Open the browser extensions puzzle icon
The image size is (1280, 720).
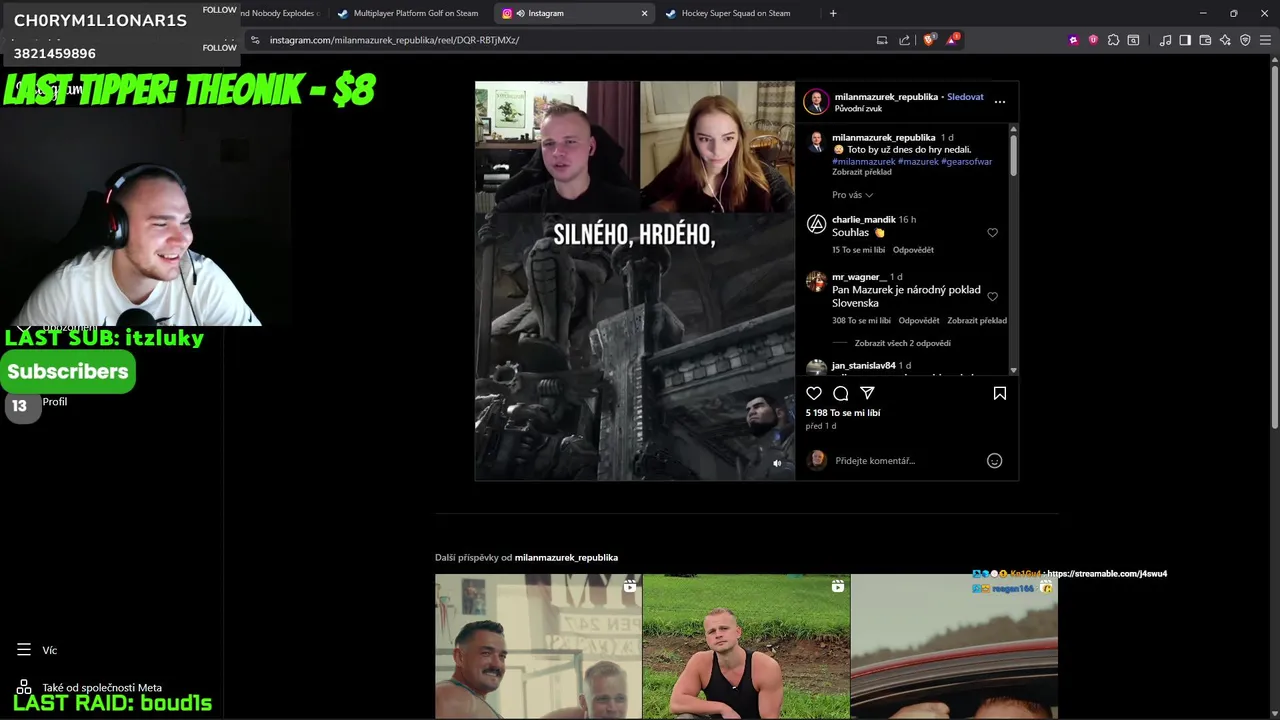pos(1113,40)
